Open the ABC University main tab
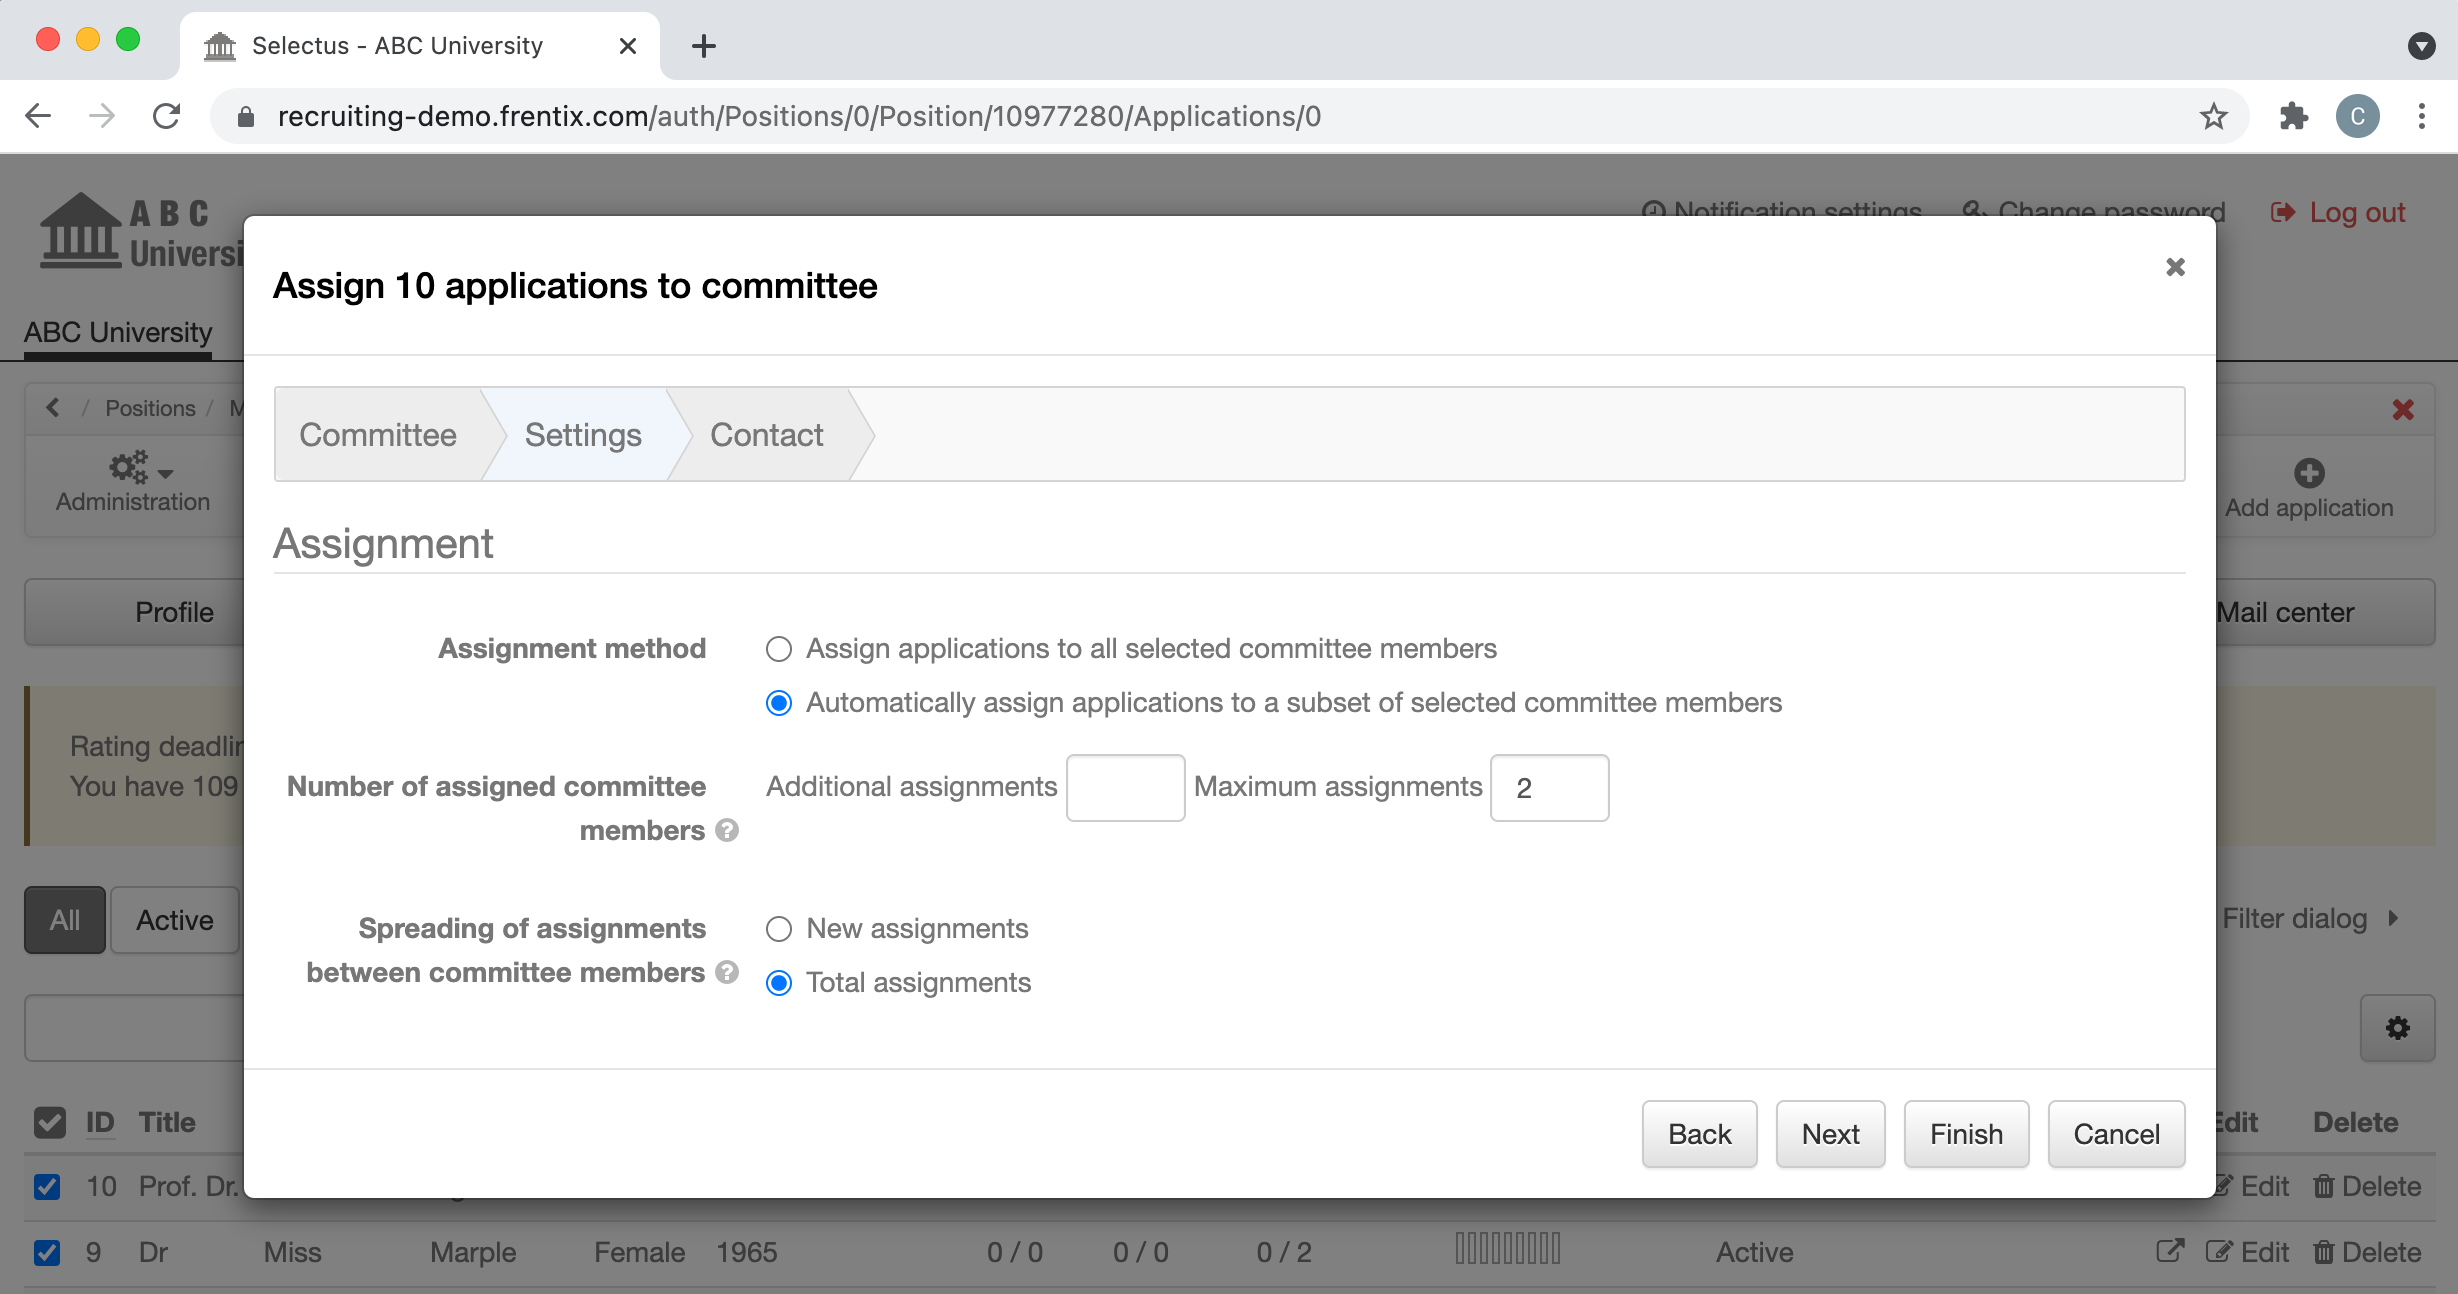 click(118, 332)
